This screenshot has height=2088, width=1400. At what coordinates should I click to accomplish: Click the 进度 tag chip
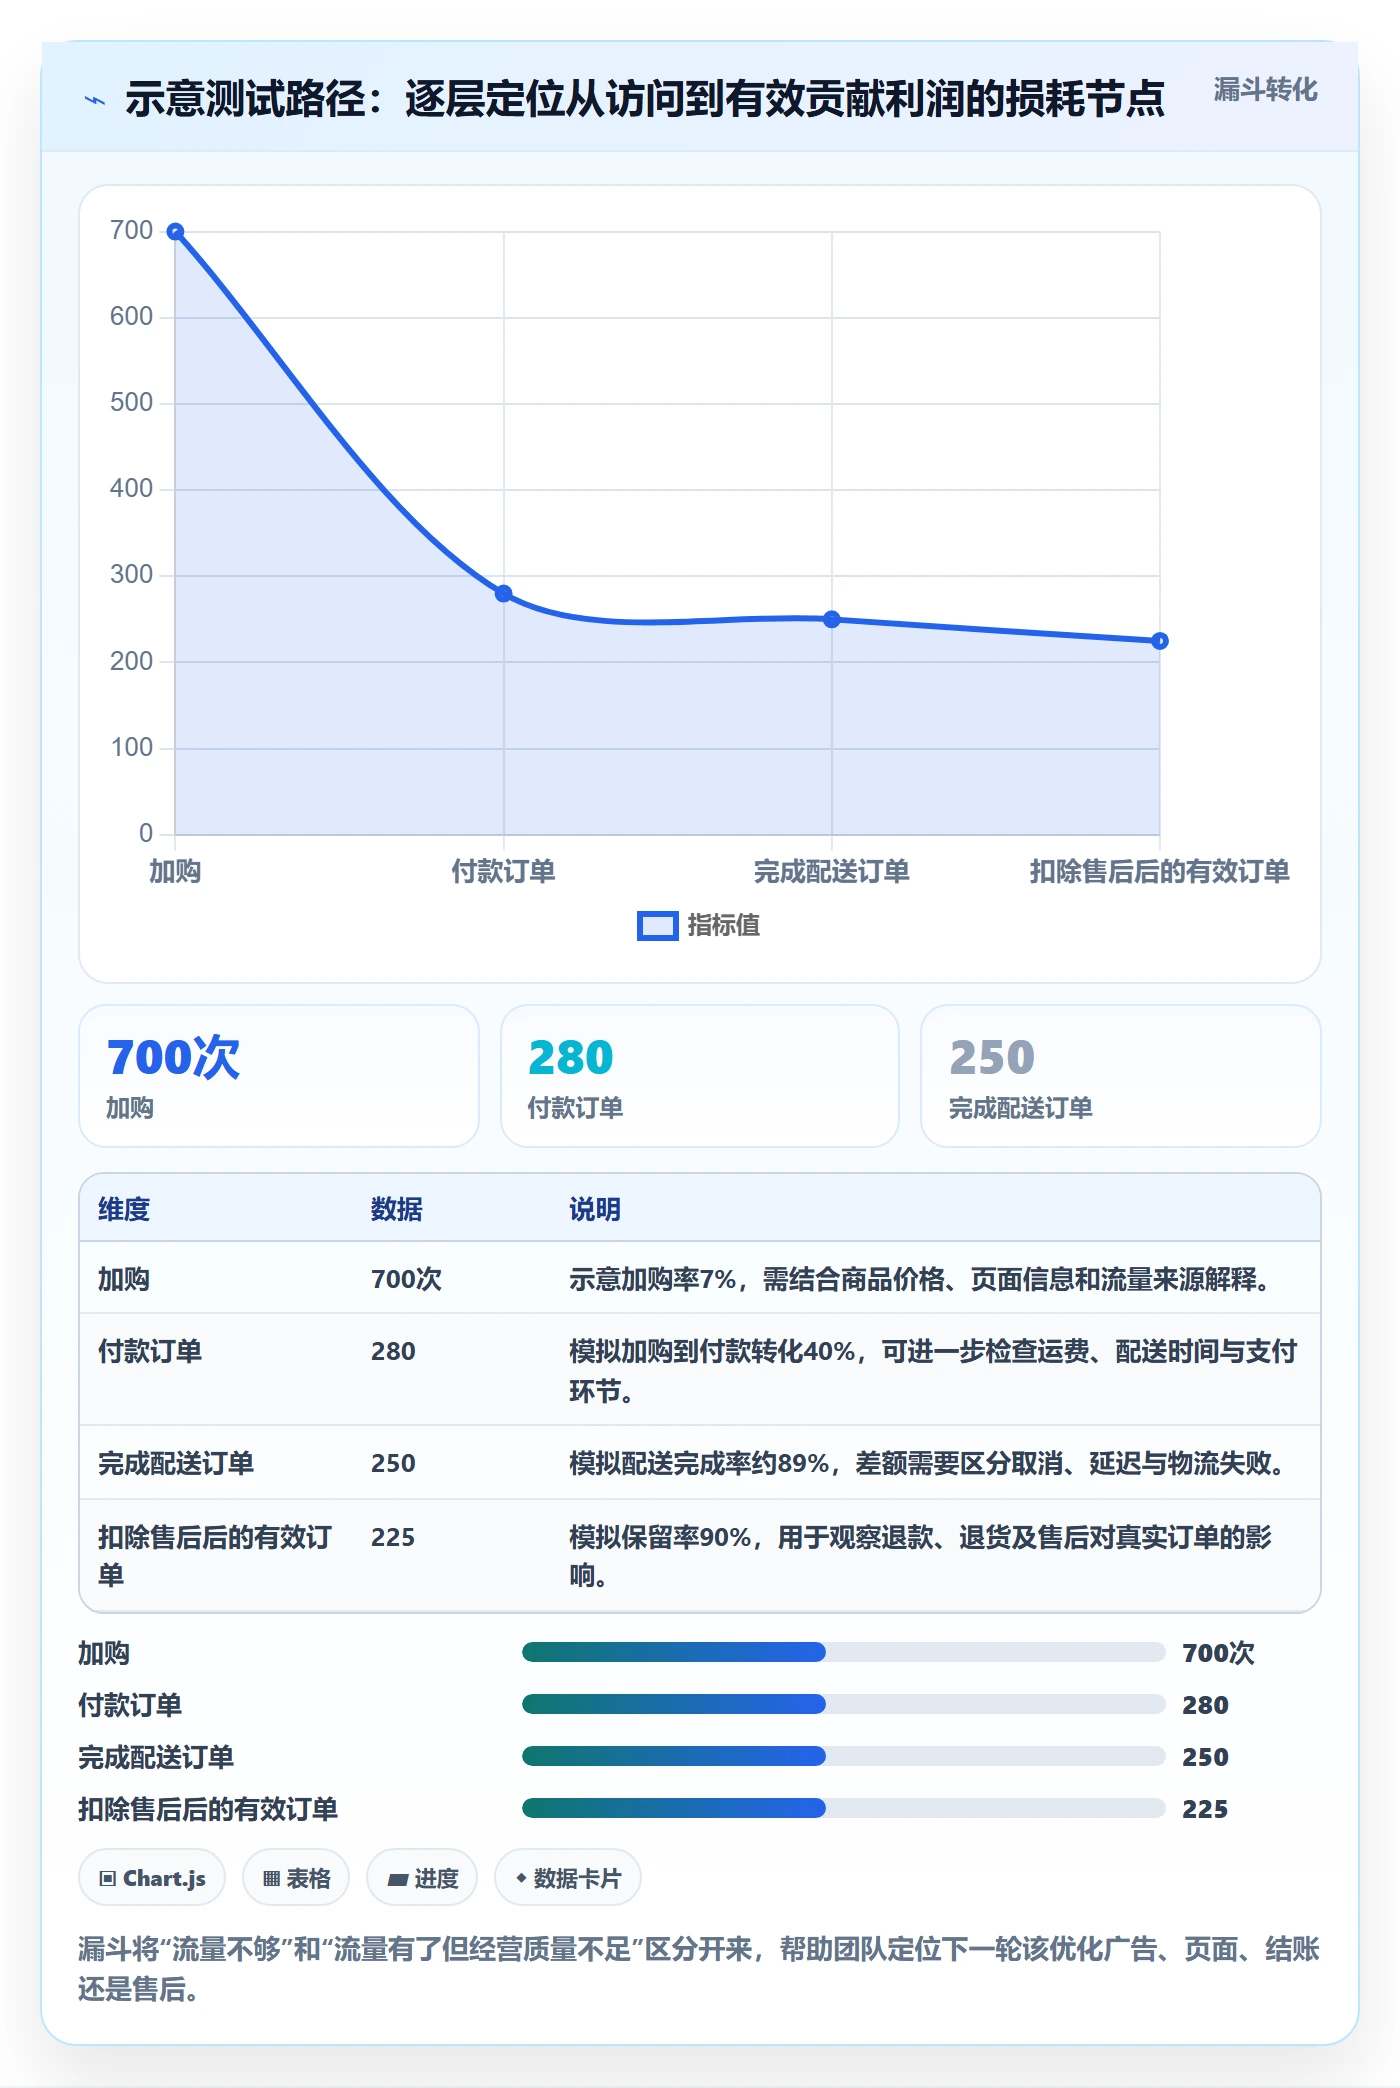click(422, 1878)
